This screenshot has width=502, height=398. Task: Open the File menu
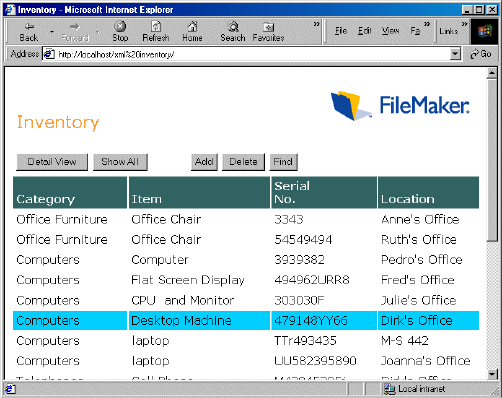[341, 31]
